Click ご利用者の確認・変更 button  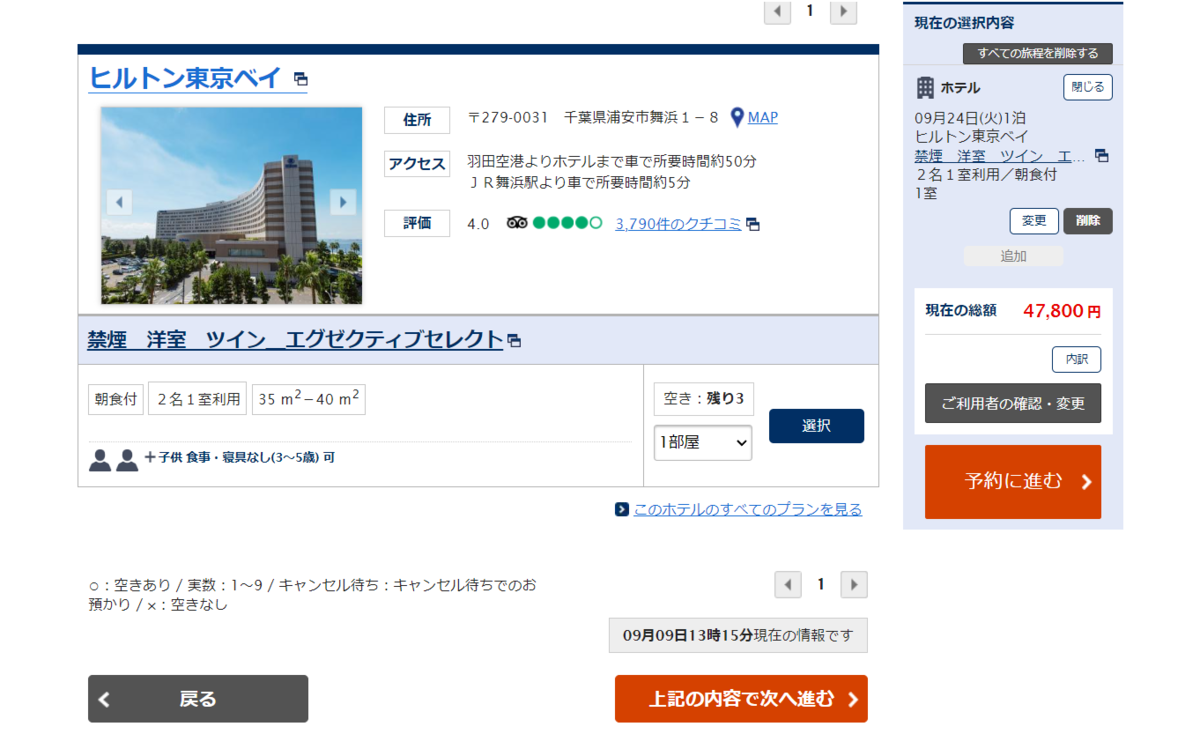(x=1013, y=403)
